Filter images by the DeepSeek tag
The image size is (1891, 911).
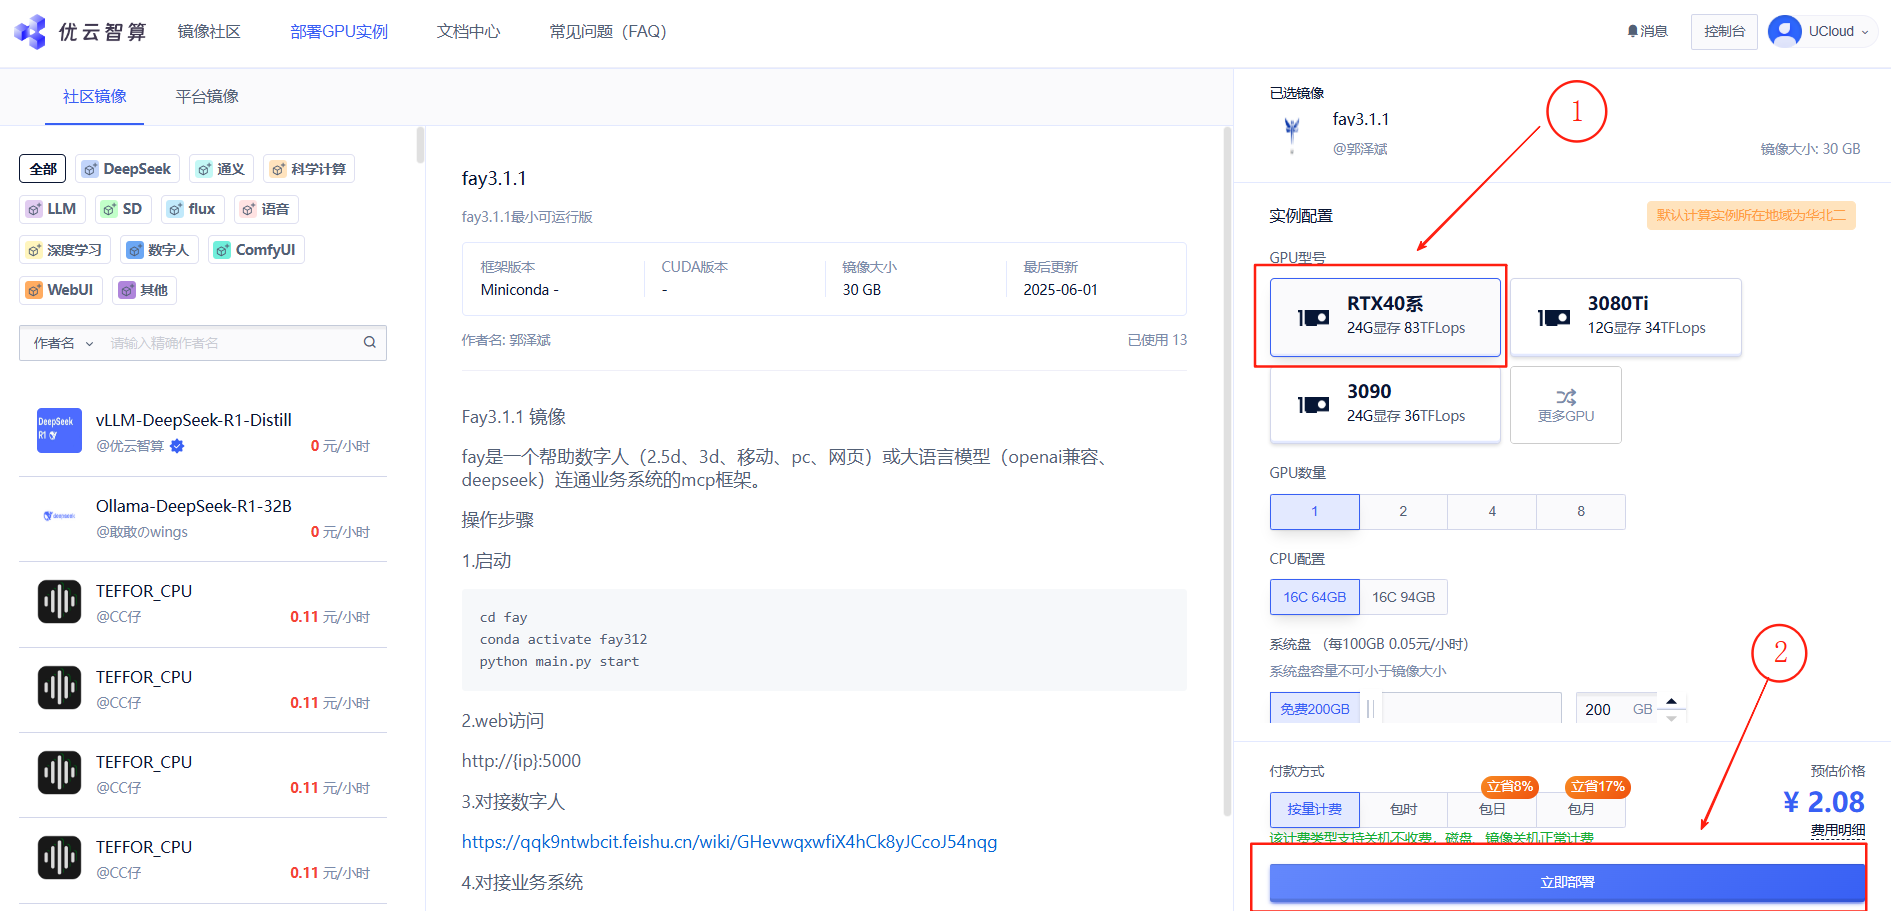tap(127, 169)
